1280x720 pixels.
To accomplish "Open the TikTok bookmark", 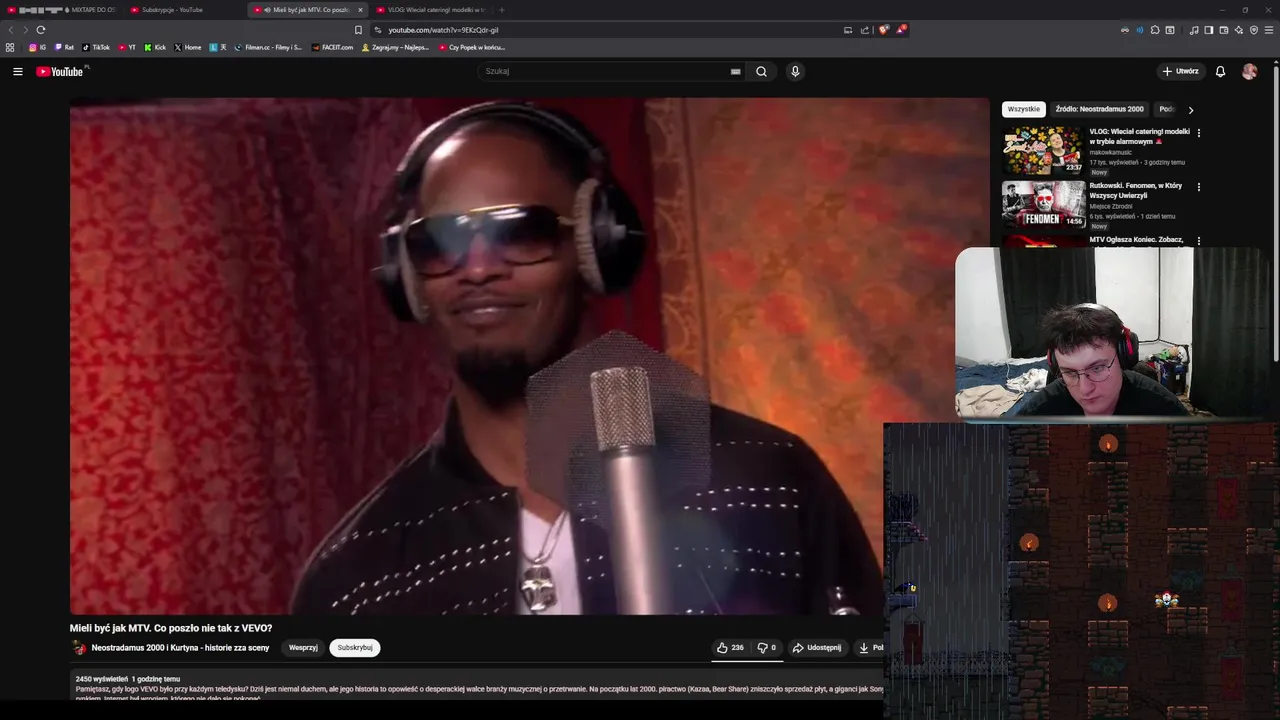I will (96, 47).
